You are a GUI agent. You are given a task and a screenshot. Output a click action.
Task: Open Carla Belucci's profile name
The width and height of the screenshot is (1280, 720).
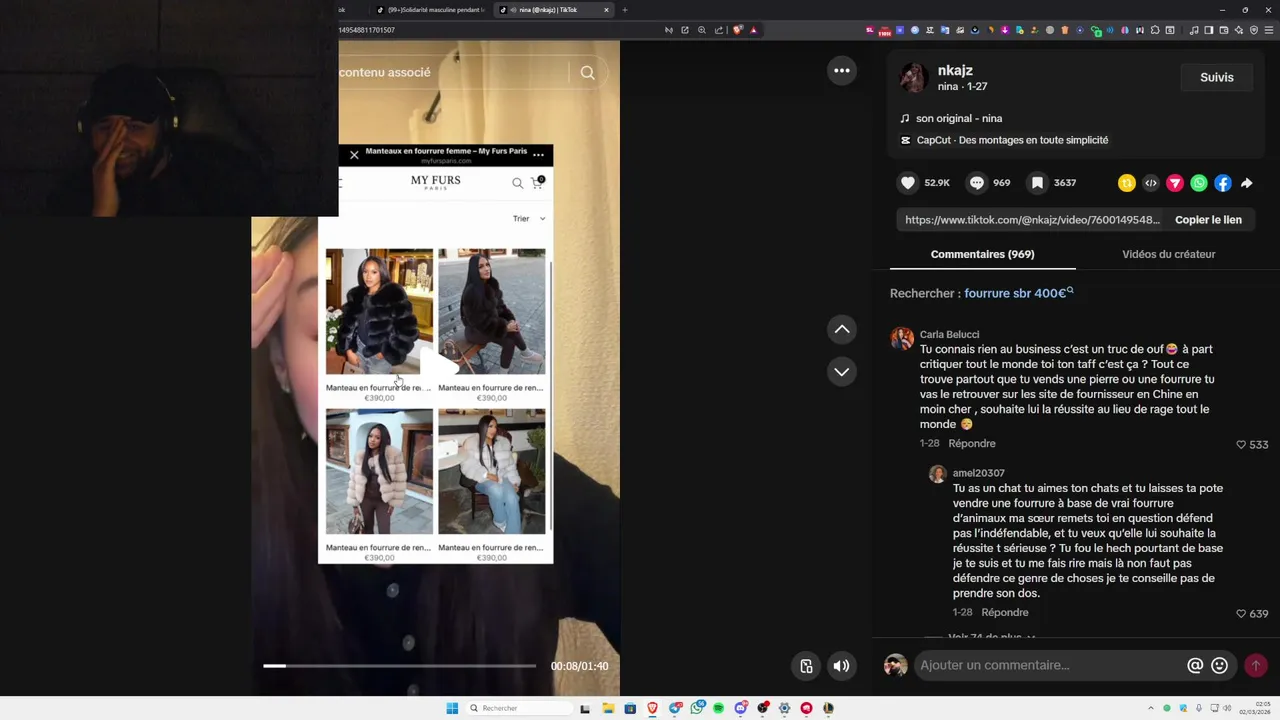[949, 334]
